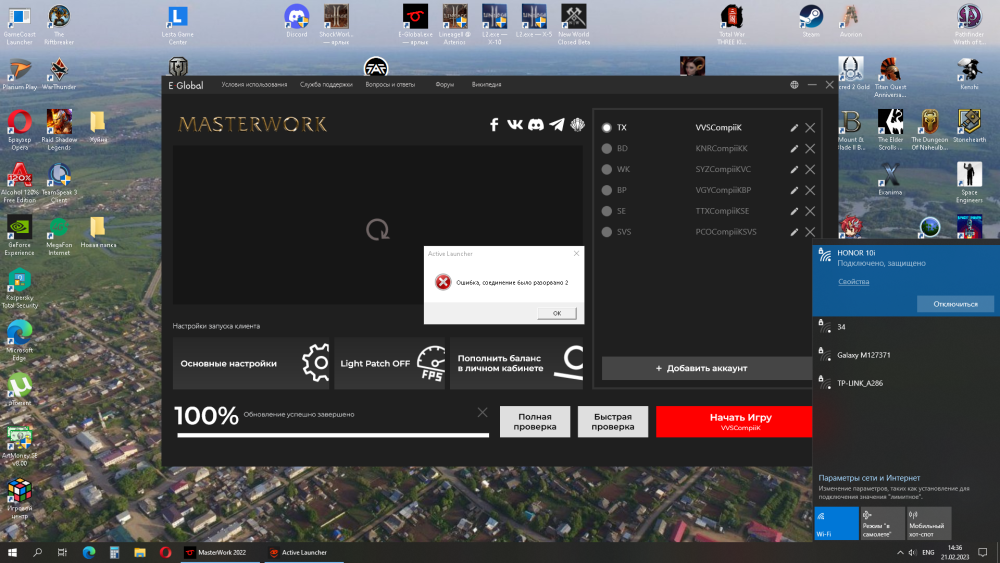Open the 'Условия использования' menu item

[x=254, y=85]
